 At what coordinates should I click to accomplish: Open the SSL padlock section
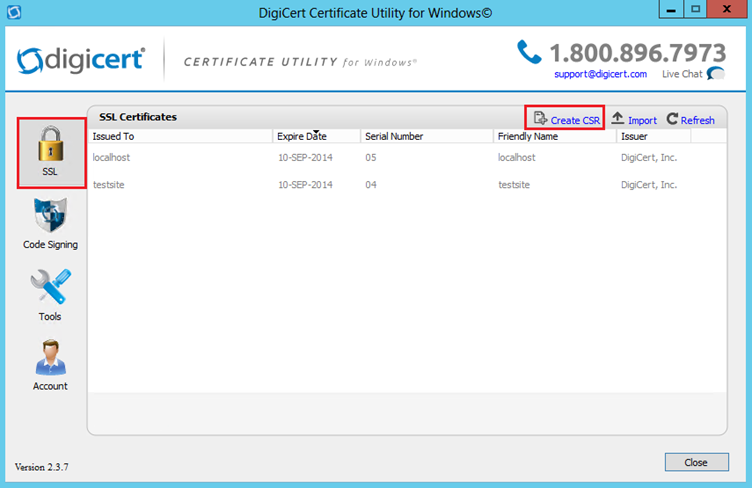(50, 151)
